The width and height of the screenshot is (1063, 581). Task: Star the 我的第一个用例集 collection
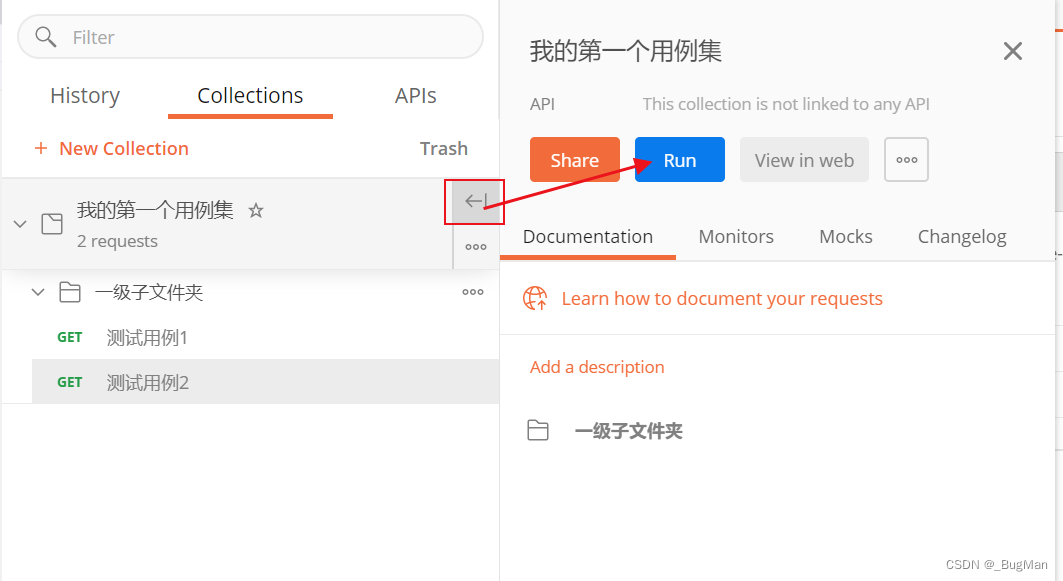click(256, 210)
